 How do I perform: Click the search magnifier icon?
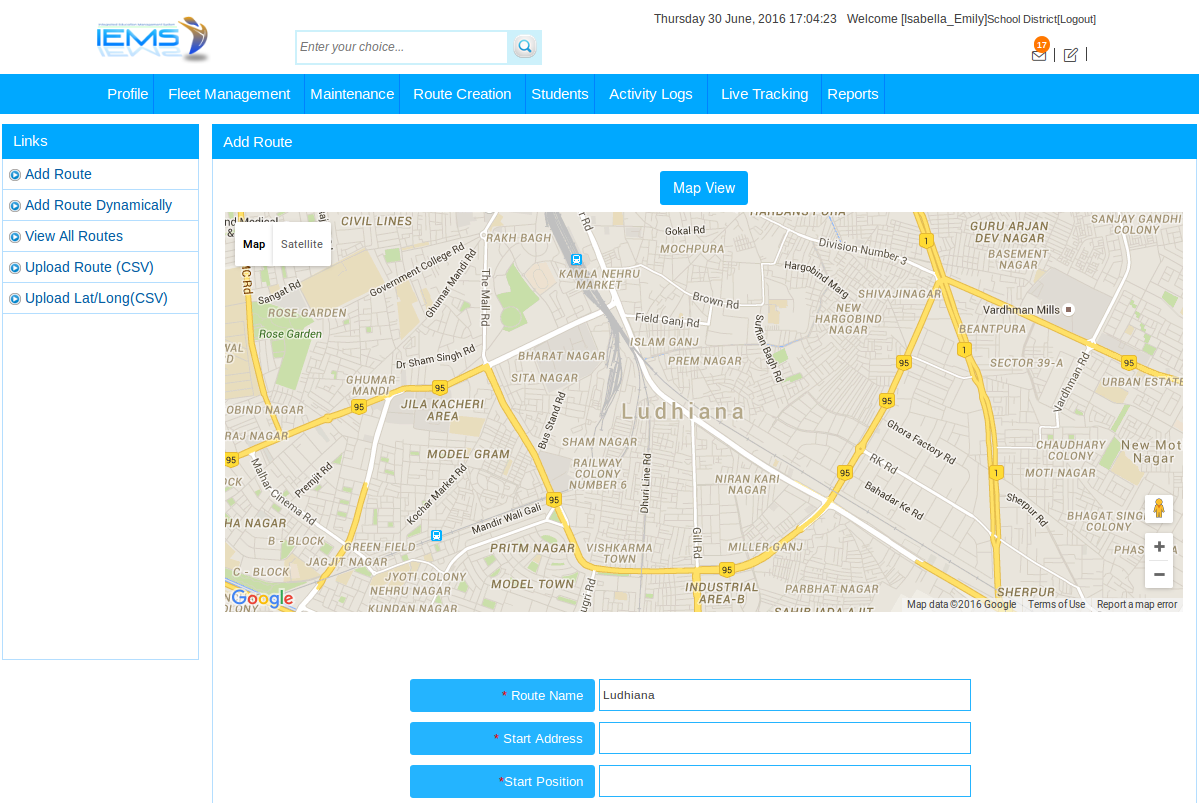click(x=525, y=47)
